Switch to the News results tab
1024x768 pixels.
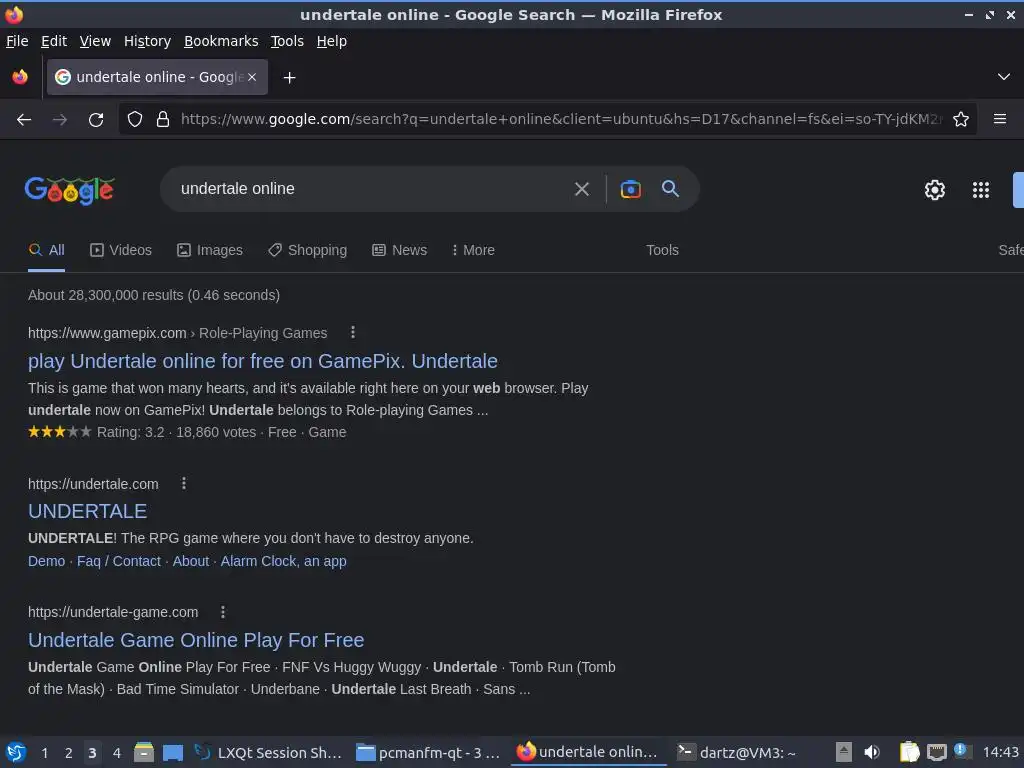tap(400, 250)
